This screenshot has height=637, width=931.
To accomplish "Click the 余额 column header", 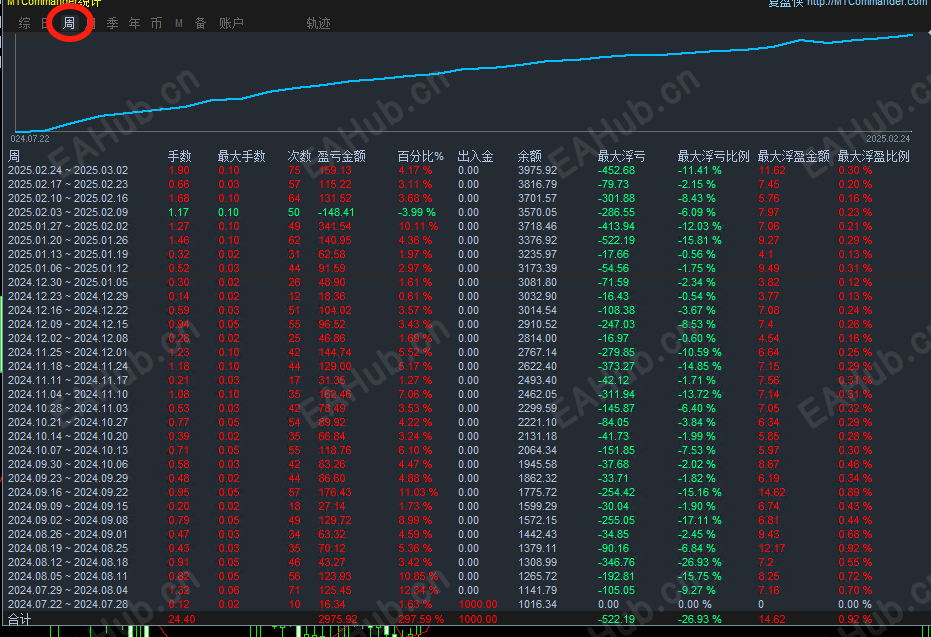I will pyautogui.click(x=530, y=156).
